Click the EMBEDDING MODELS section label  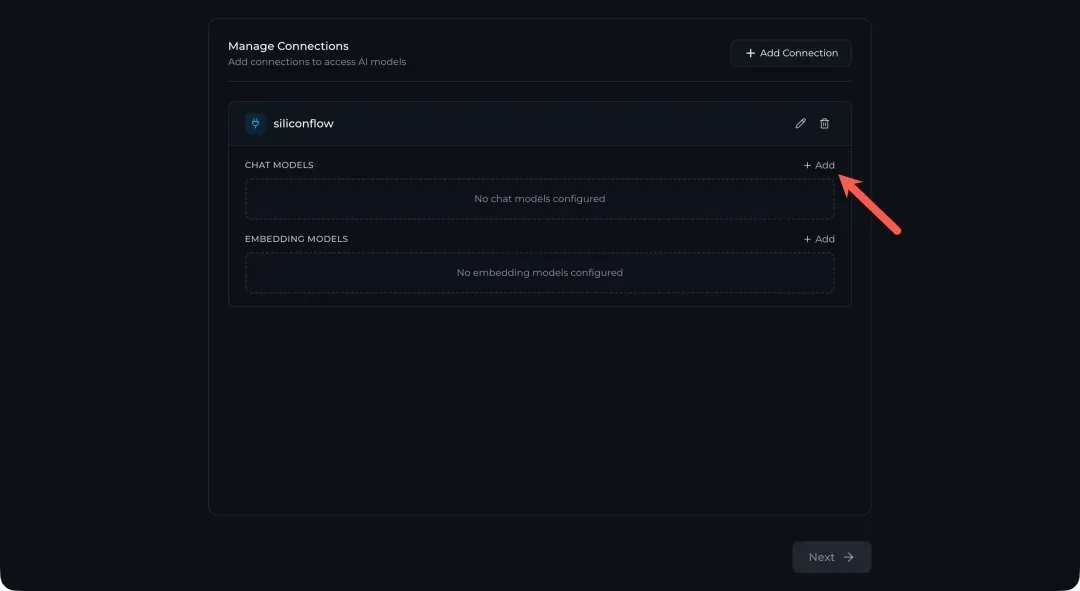[x=296, y=239]
